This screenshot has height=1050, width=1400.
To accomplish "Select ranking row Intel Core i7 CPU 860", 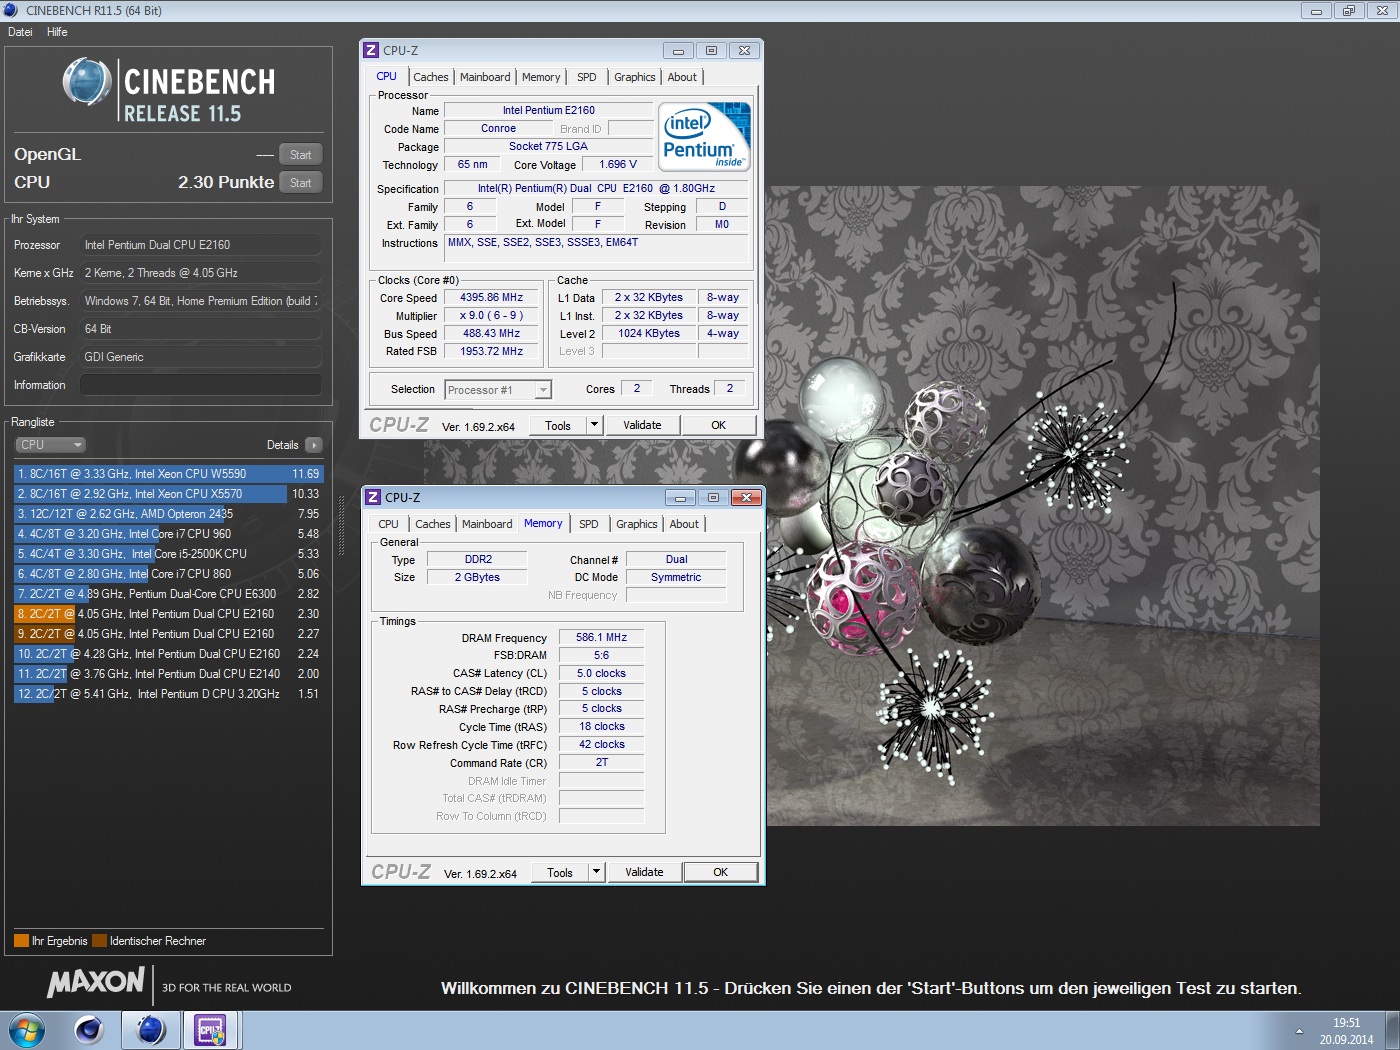I will [168, 574].
